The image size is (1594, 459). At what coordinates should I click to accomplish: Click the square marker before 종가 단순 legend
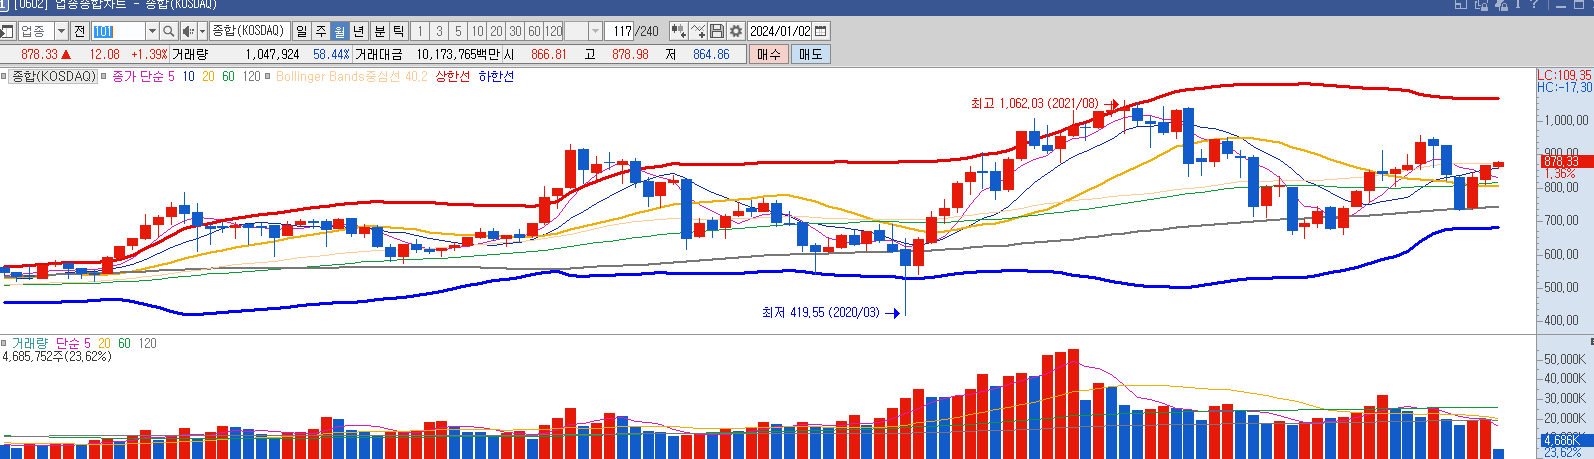tap(103, 76)
